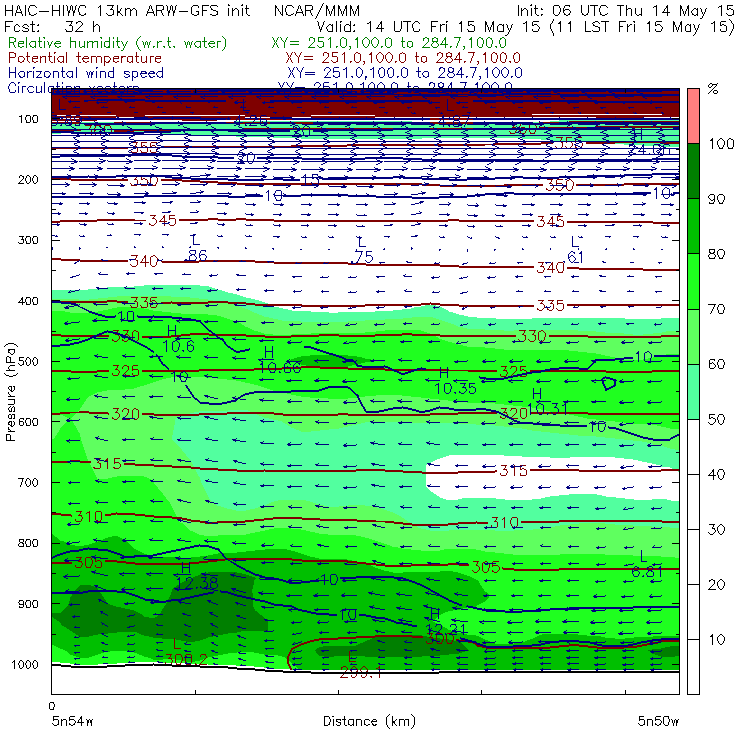The height and width of the screenshot is (740, 740).
Task: Click the '10' colorbar tick label
Action: point(716,640)
